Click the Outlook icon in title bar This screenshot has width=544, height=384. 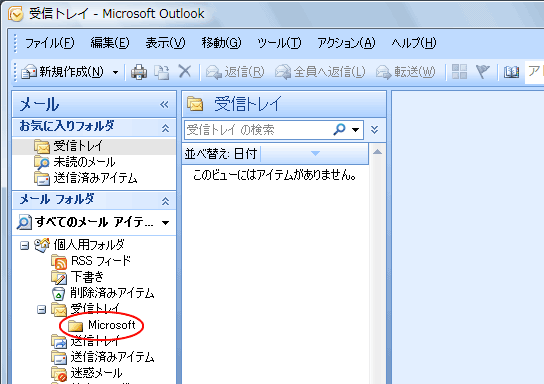[x=16, y=14]
